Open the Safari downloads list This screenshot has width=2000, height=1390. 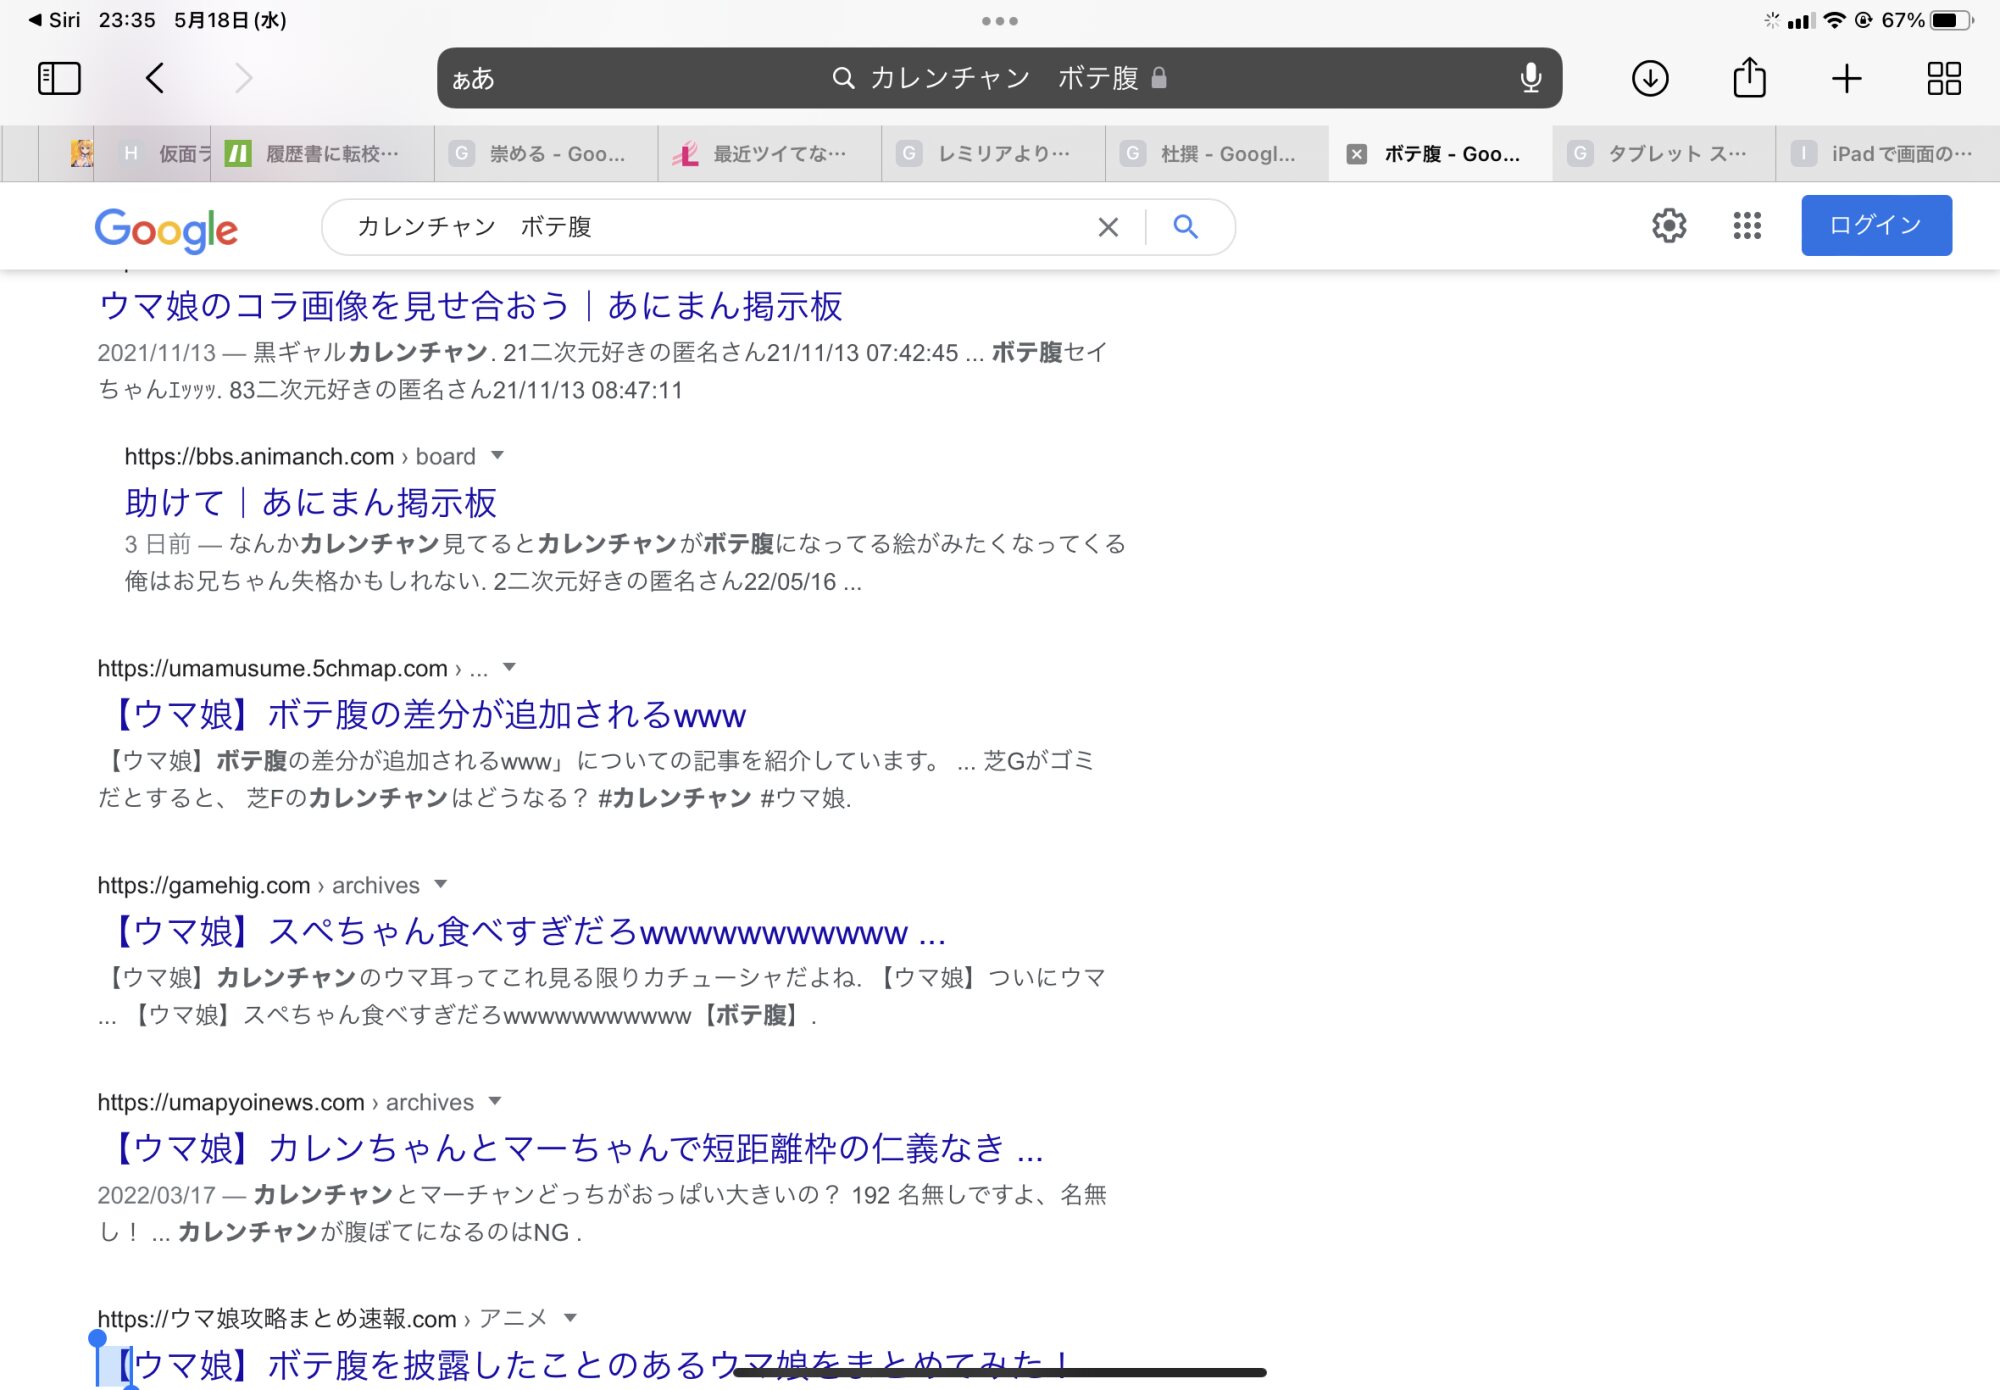(x=1650, y=78)
